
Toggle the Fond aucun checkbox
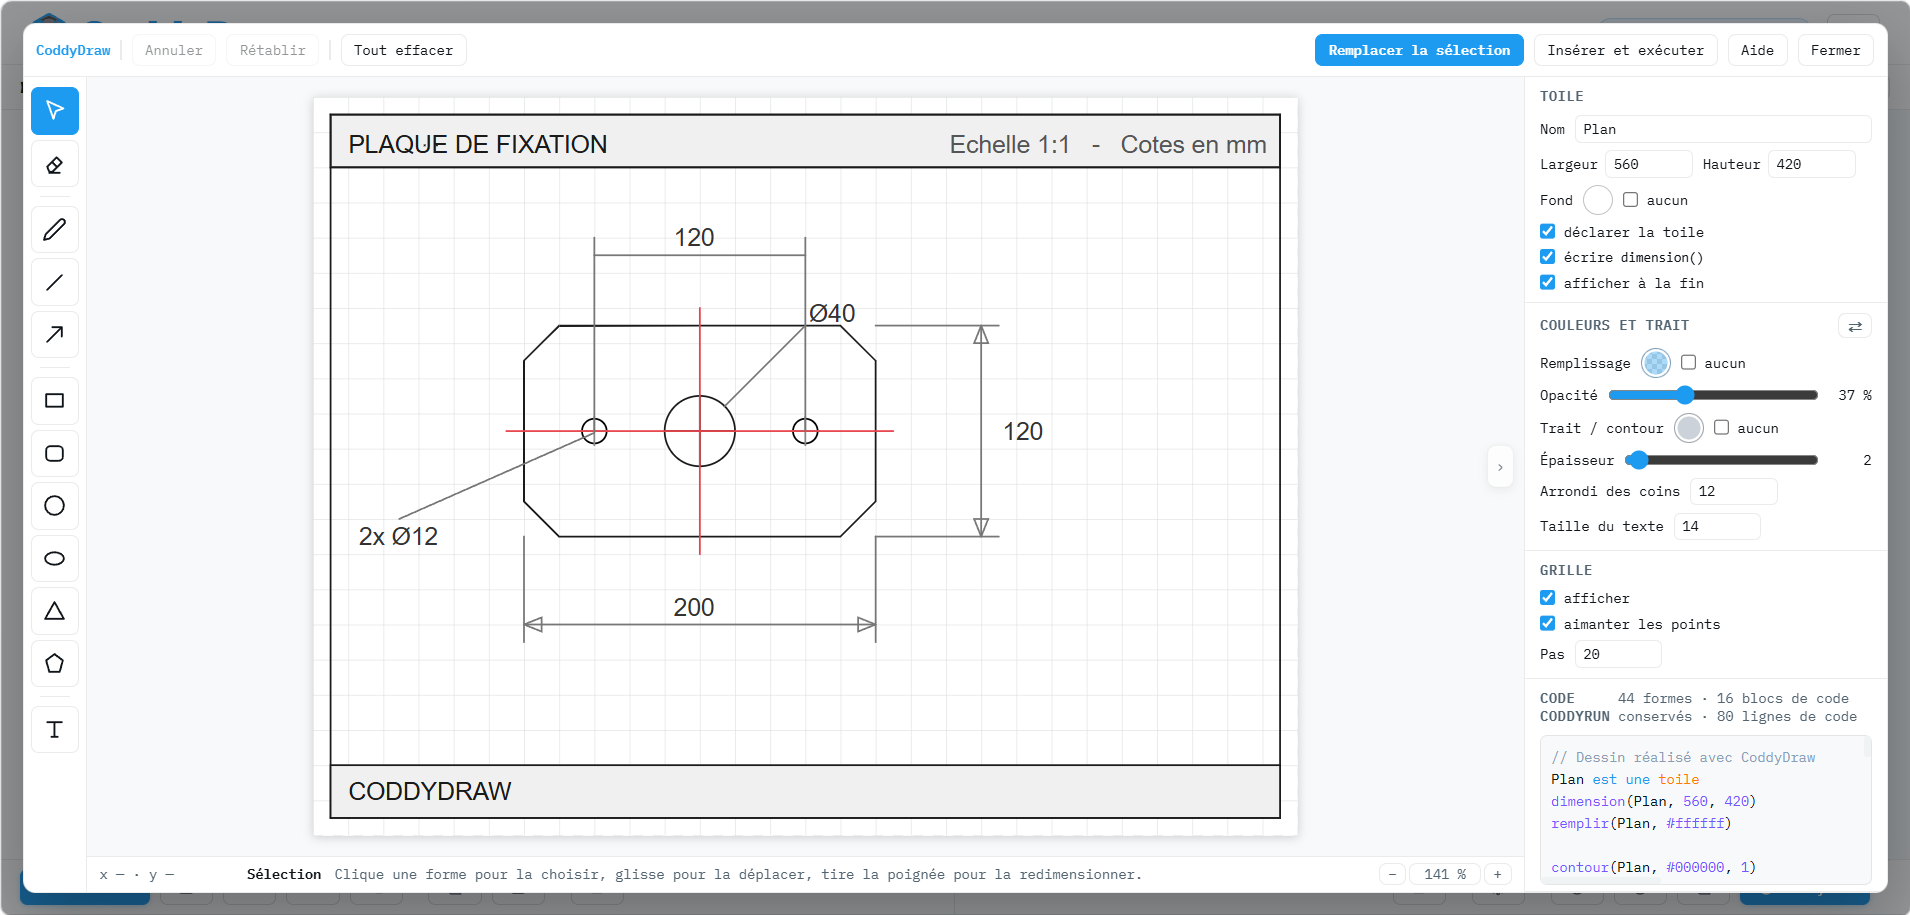[x=1631, y=200]
